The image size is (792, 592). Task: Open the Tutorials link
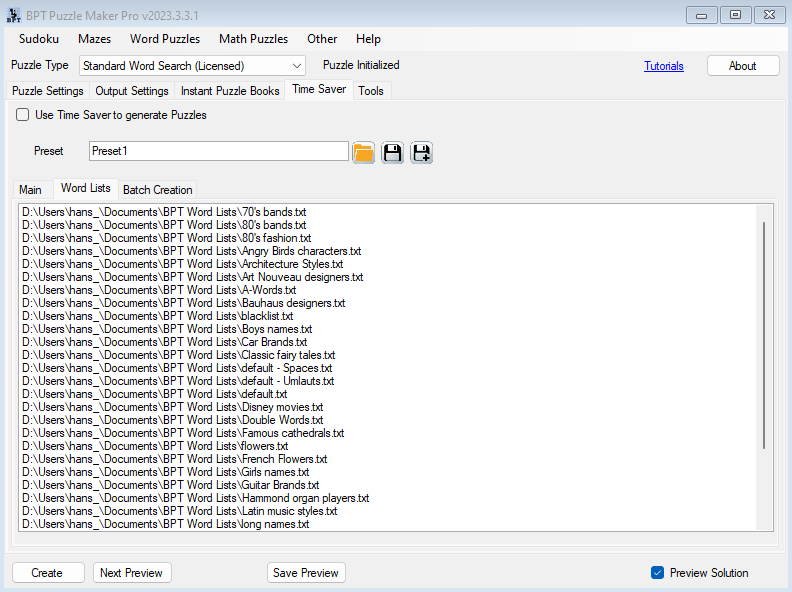point(663,66)
